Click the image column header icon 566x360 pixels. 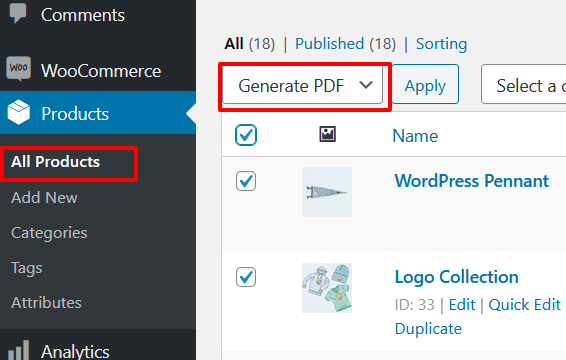327,134
